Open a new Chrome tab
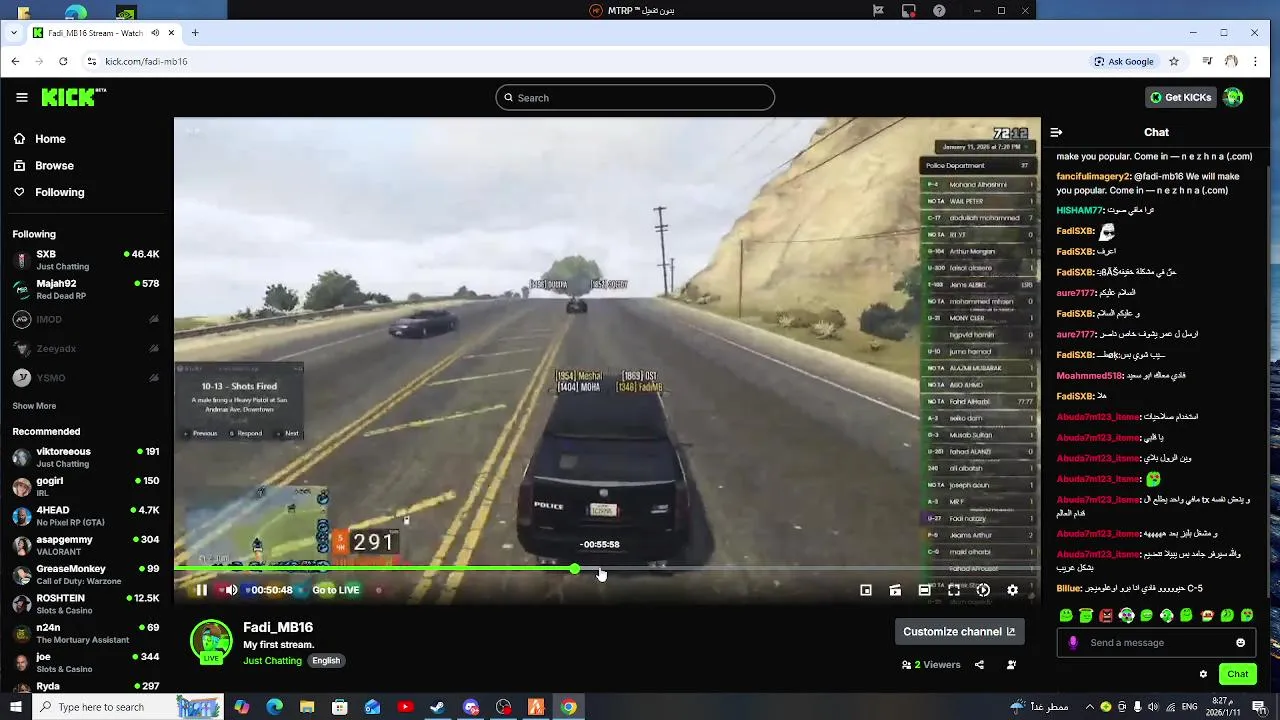 coord(195,33)
